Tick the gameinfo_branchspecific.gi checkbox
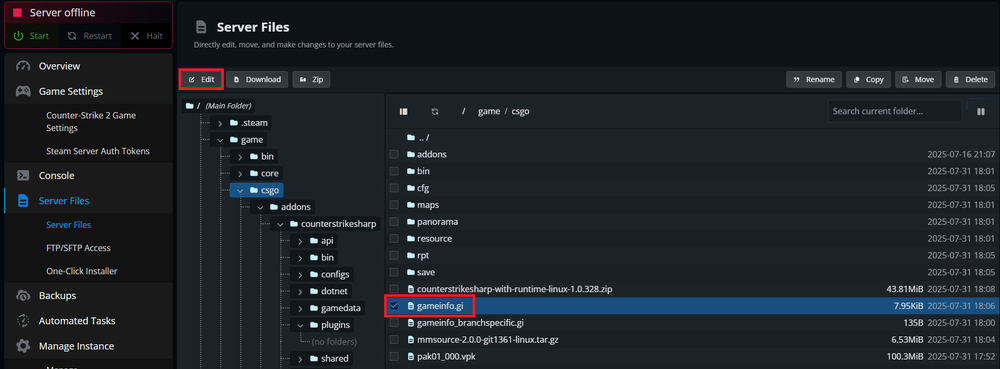The height and width of the screenshot is (369, 1000). [x=394, y=323]
